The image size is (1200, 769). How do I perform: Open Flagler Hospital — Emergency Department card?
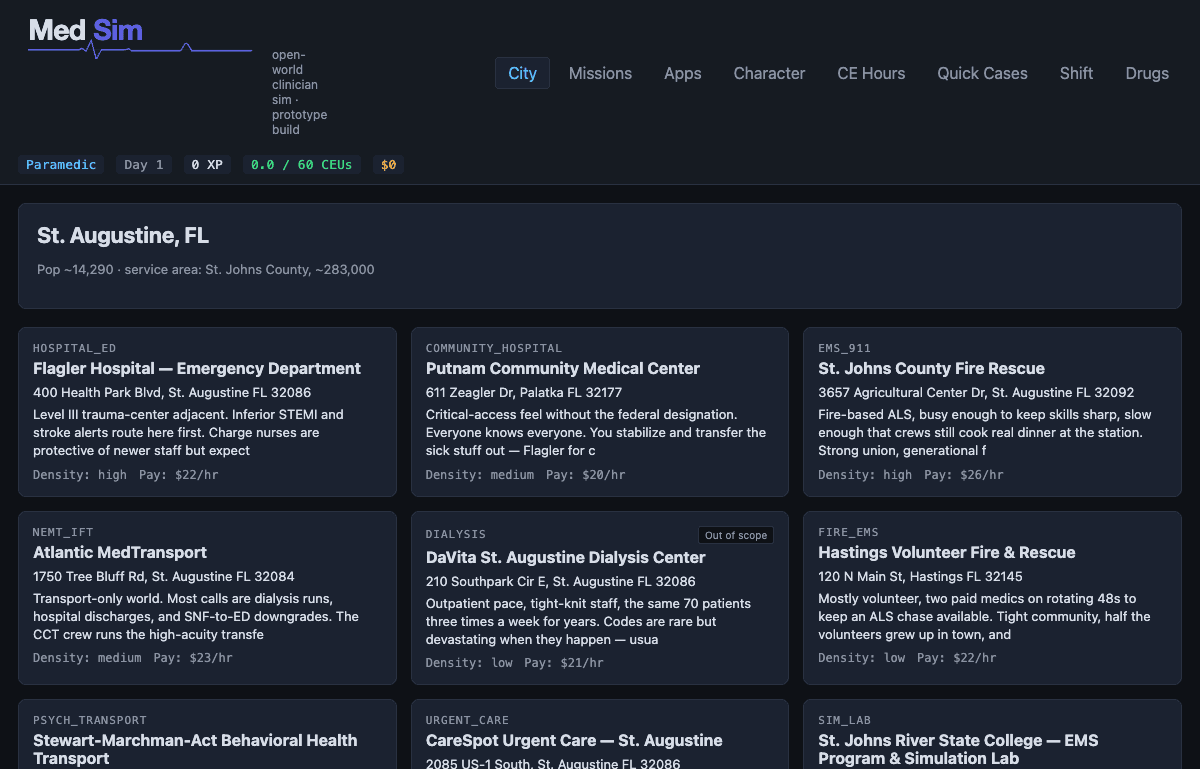(x=207, y=412)
